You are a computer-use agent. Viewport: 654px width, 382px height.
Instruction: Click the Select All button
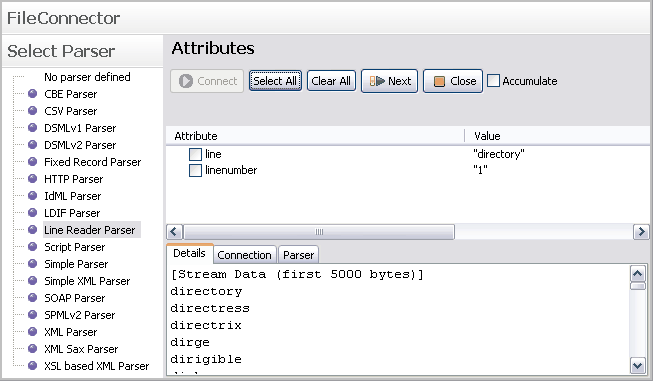275,81
